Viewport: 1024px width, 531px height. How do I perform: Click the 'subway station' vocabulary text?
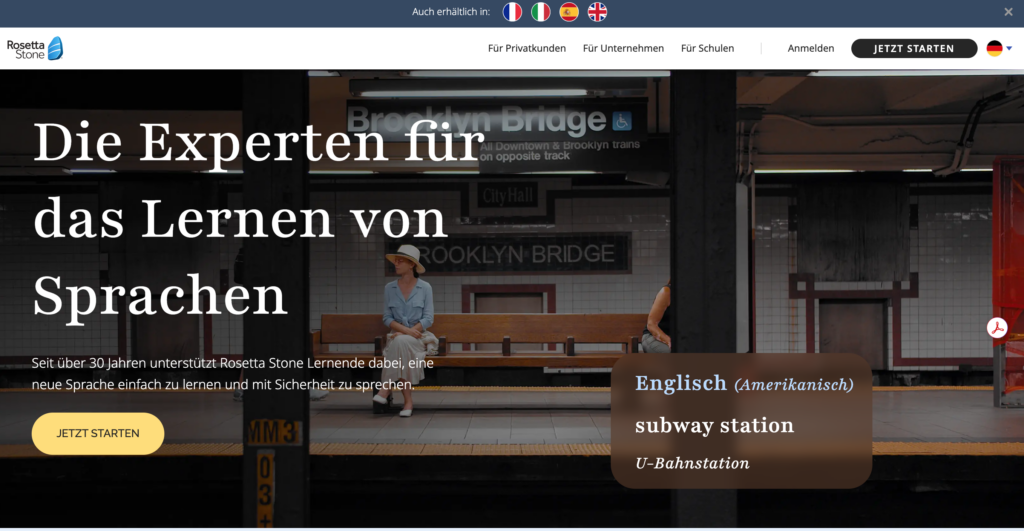click(714, 426)
